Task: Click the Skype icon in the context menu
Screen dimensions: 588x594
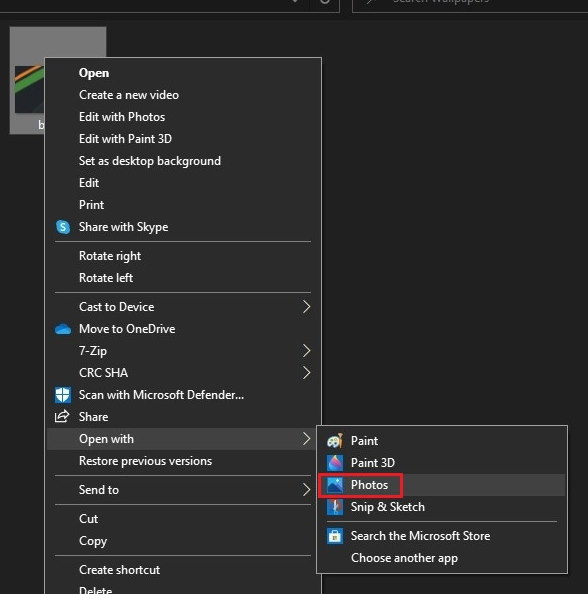Action: [63, 227]
